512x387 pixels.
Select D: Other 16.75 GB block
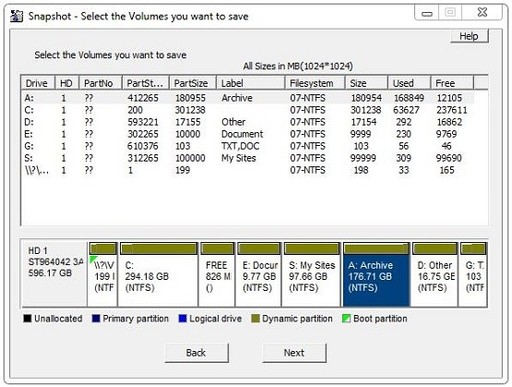[435, 274]
